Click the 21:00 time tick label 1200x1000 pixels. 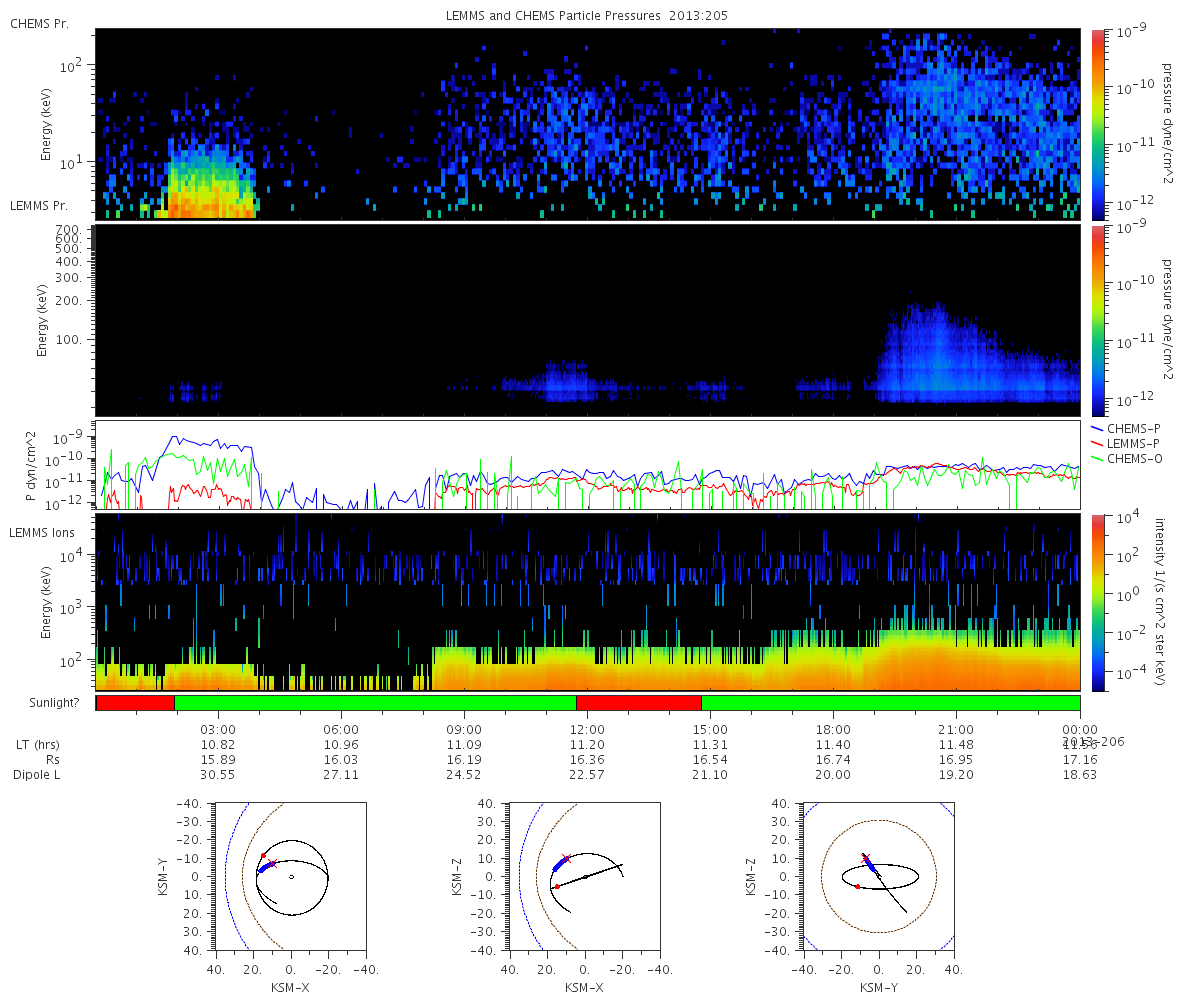(956, 729)
